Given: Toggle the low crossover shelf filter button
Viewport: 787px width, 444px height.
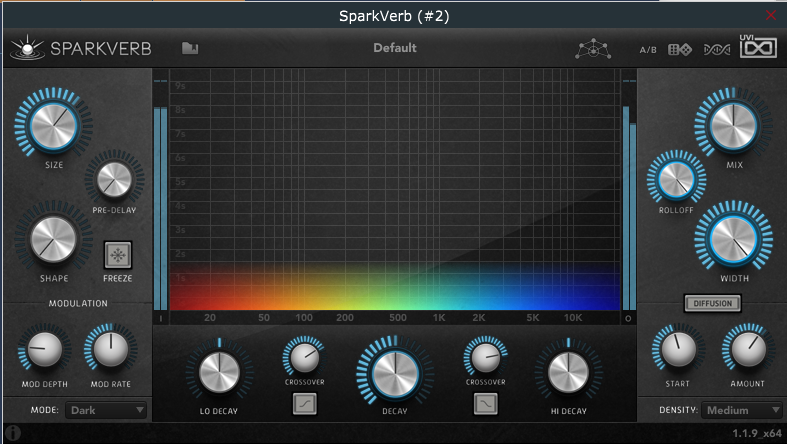Looking at the screenshot, I should click(305, 403).
